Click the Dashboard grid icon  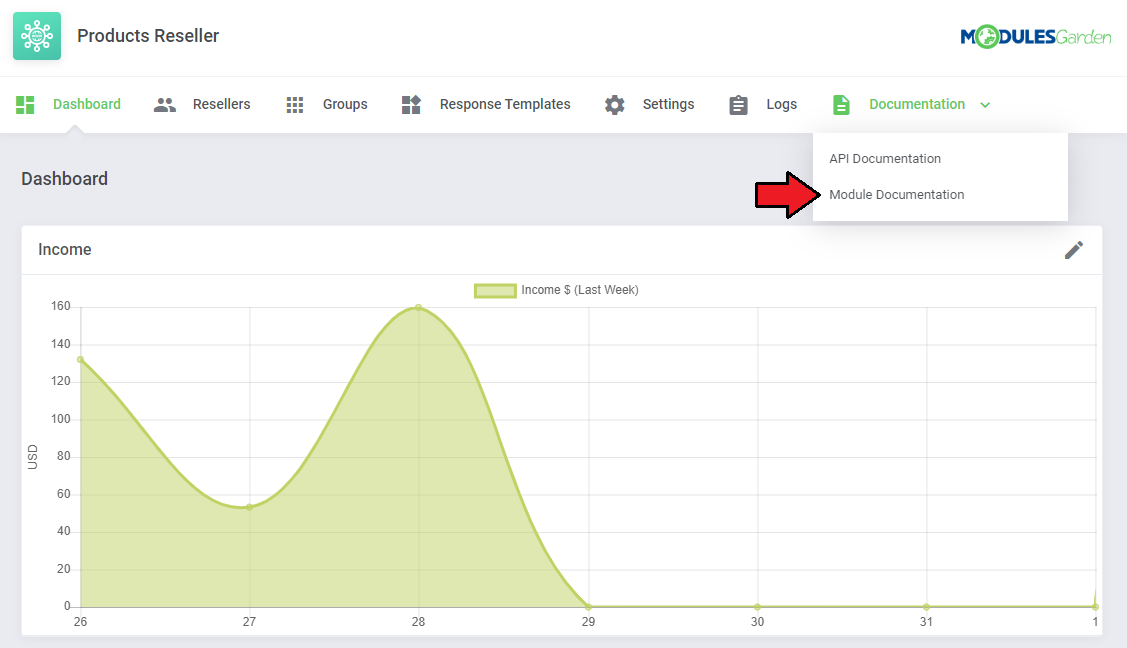point(25,105)
